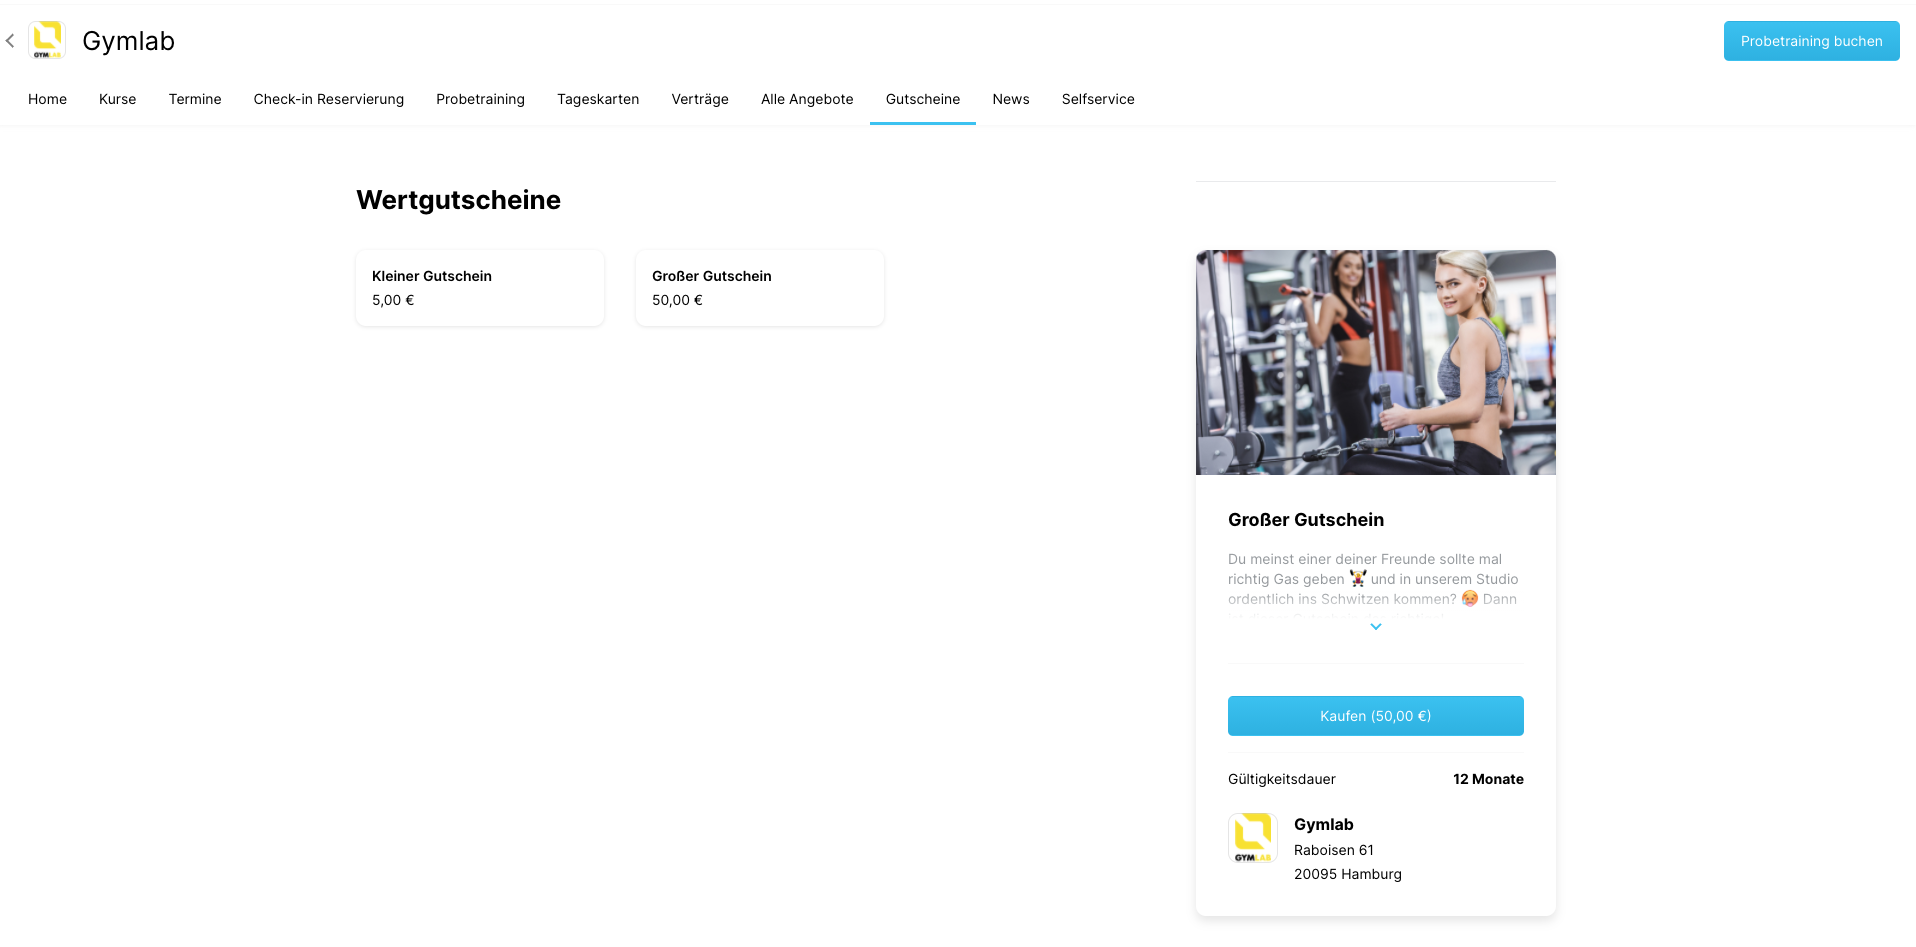This screenshot has height=947, width=1916.
Task: Click the Gymlab logo beside the studio address
Action: click(1253, 838)
